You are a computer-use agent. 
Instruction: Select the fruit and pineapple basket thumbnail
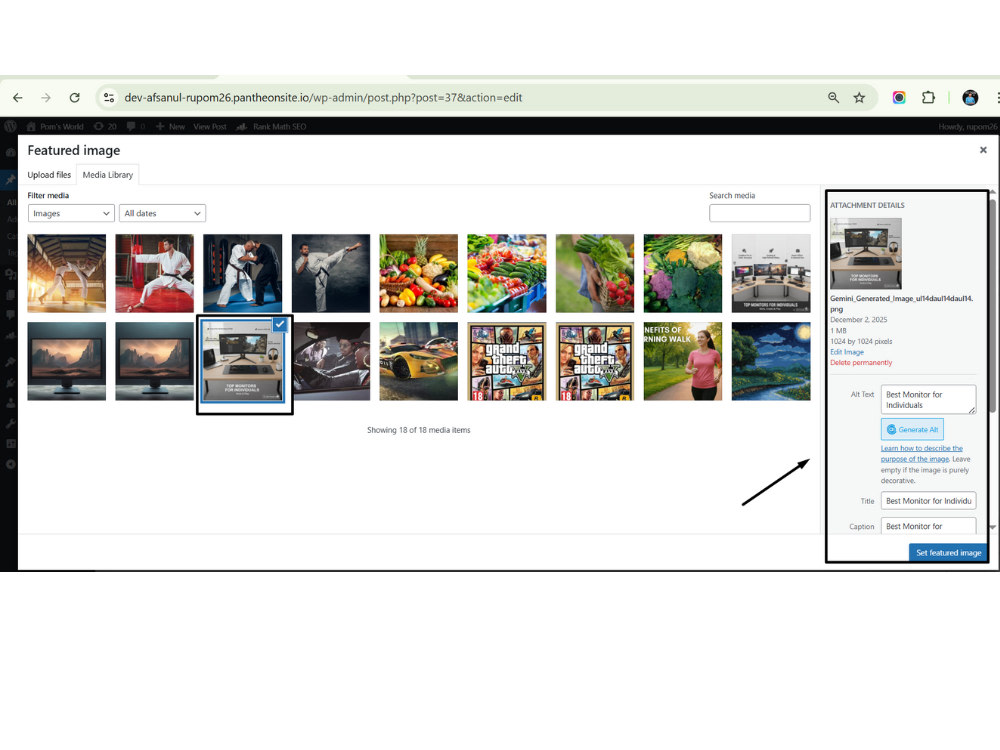point(418,273)
